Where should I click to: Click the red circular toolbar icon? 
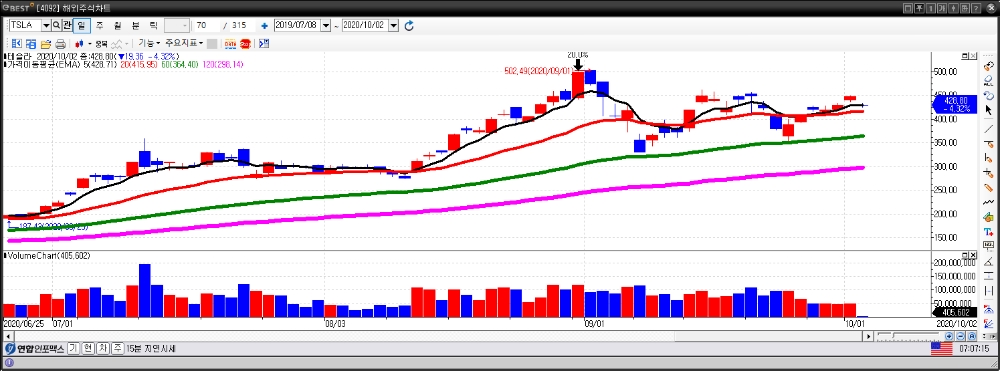pyautogui.click(x=245, y=44)
